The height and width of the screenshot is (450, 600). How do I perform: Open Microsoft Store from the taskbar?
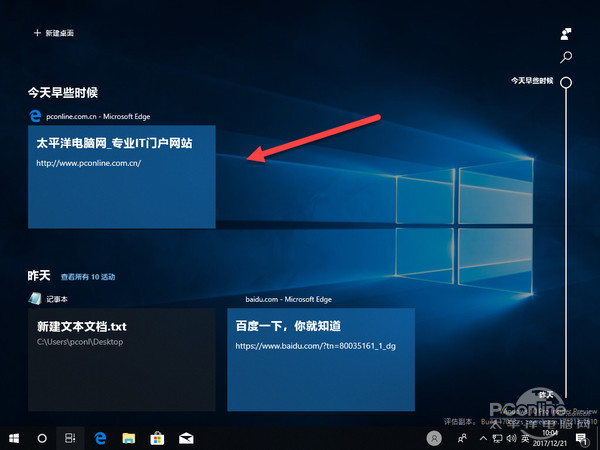point(157,439)
